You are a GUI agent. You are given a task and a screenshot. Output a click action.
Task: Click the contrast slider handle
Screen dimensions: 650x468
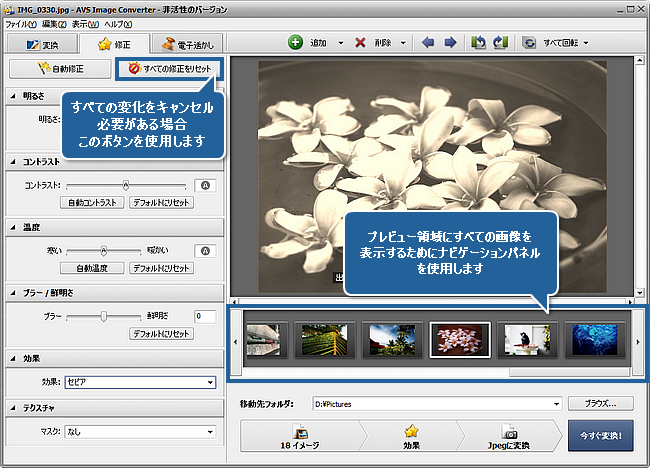coord(126,185)
